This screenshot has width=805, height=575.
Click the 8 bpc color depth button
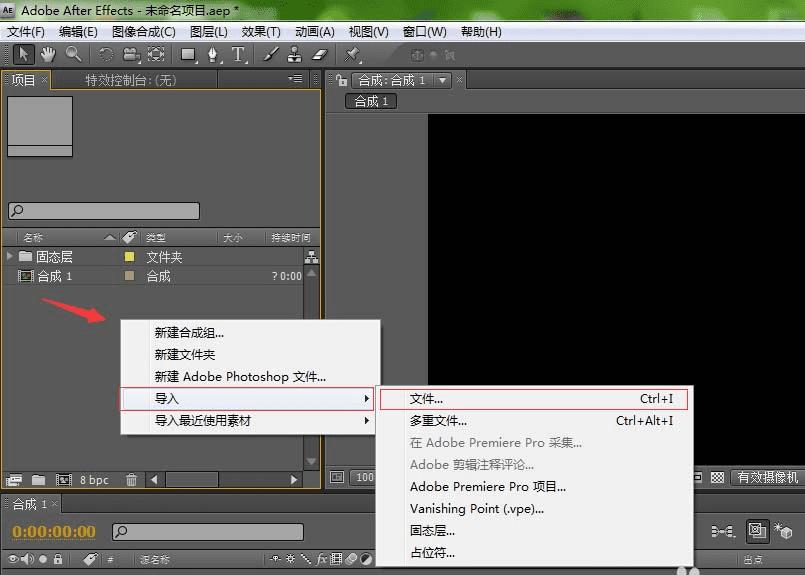[94, 480]
